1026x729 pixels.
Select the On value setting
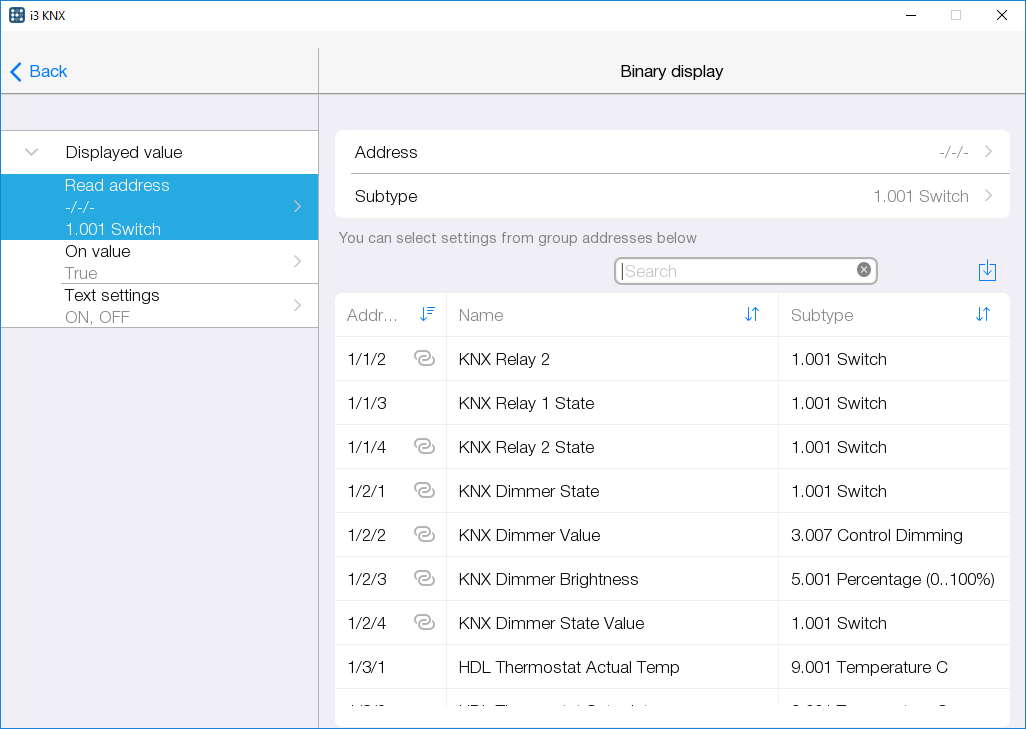[x=160, y=261]
